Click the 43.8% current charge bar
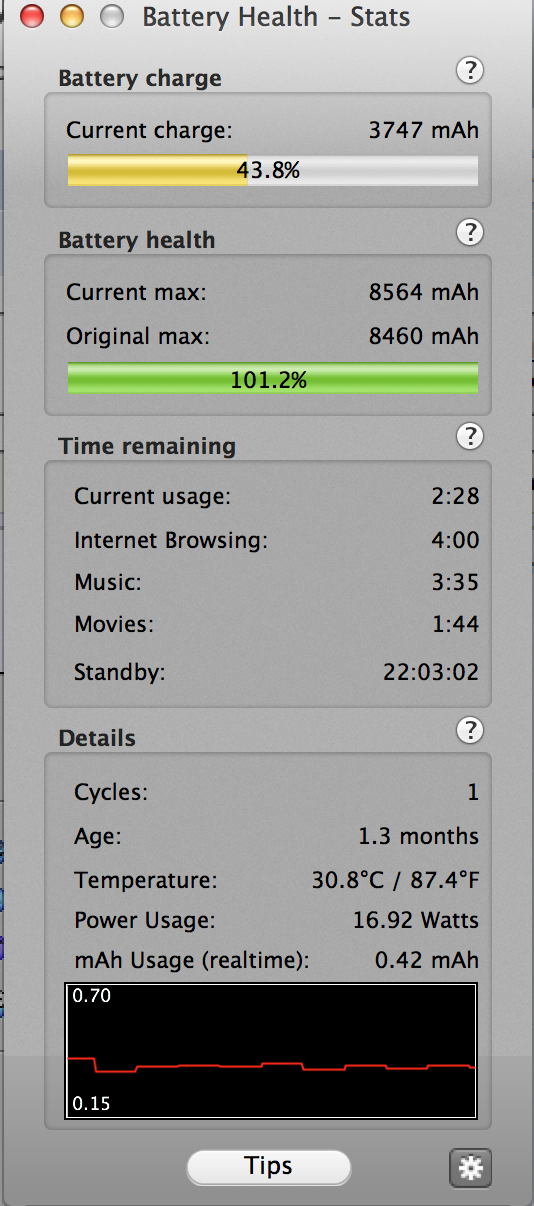Screen dimensions: 534x1206 point(272,170)
